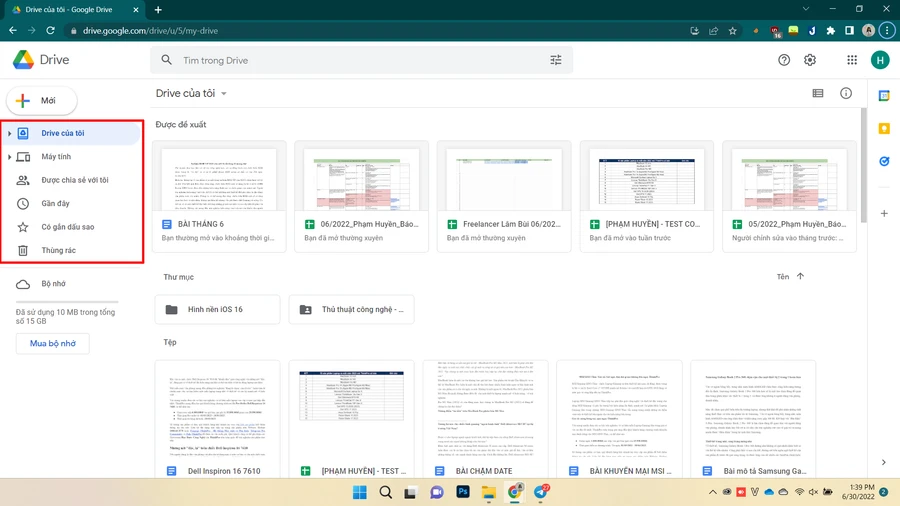Open Thủ thuật công nghệ folder
This screenshot has height=506, width=900.
click(x=351, y=309)
